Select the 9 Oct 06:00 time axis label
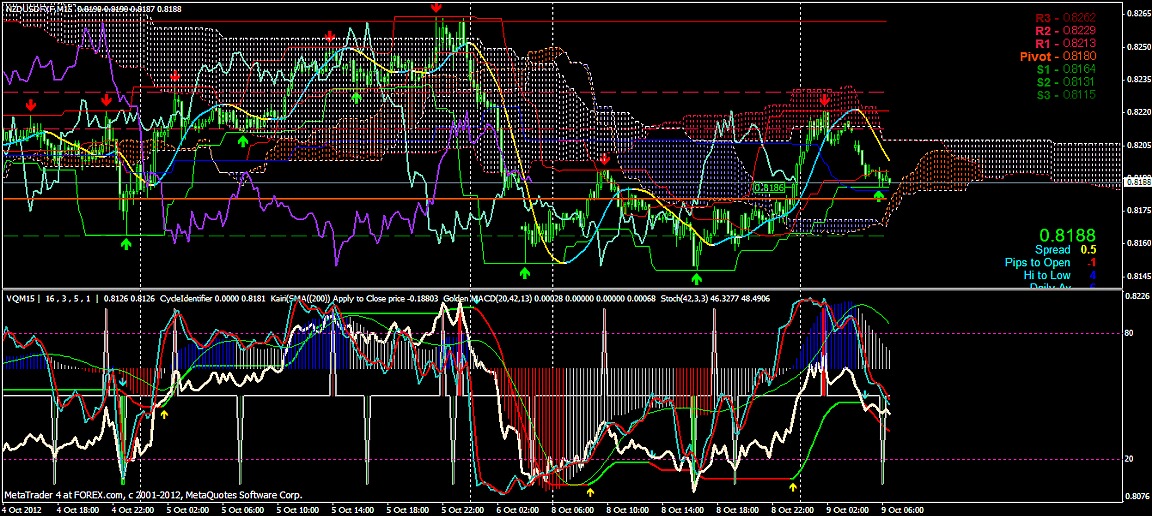 [x=870, y=509]
